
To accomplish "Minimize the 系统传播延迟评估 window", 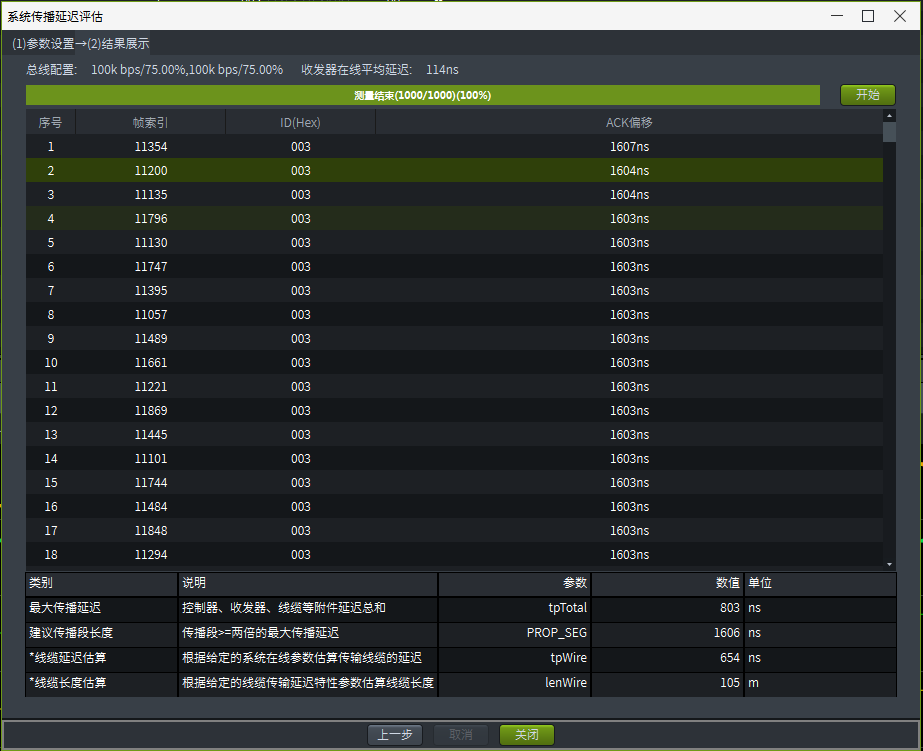I will [x=836, y=16].
